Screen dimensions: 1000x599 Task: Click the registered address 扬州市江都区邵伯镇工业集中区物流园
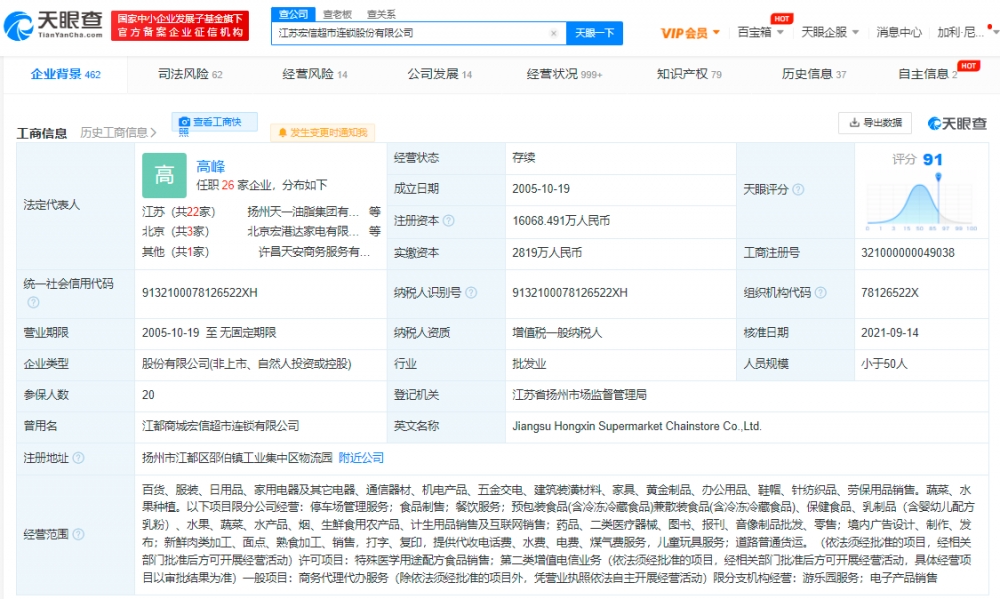(x=237, y=458)
